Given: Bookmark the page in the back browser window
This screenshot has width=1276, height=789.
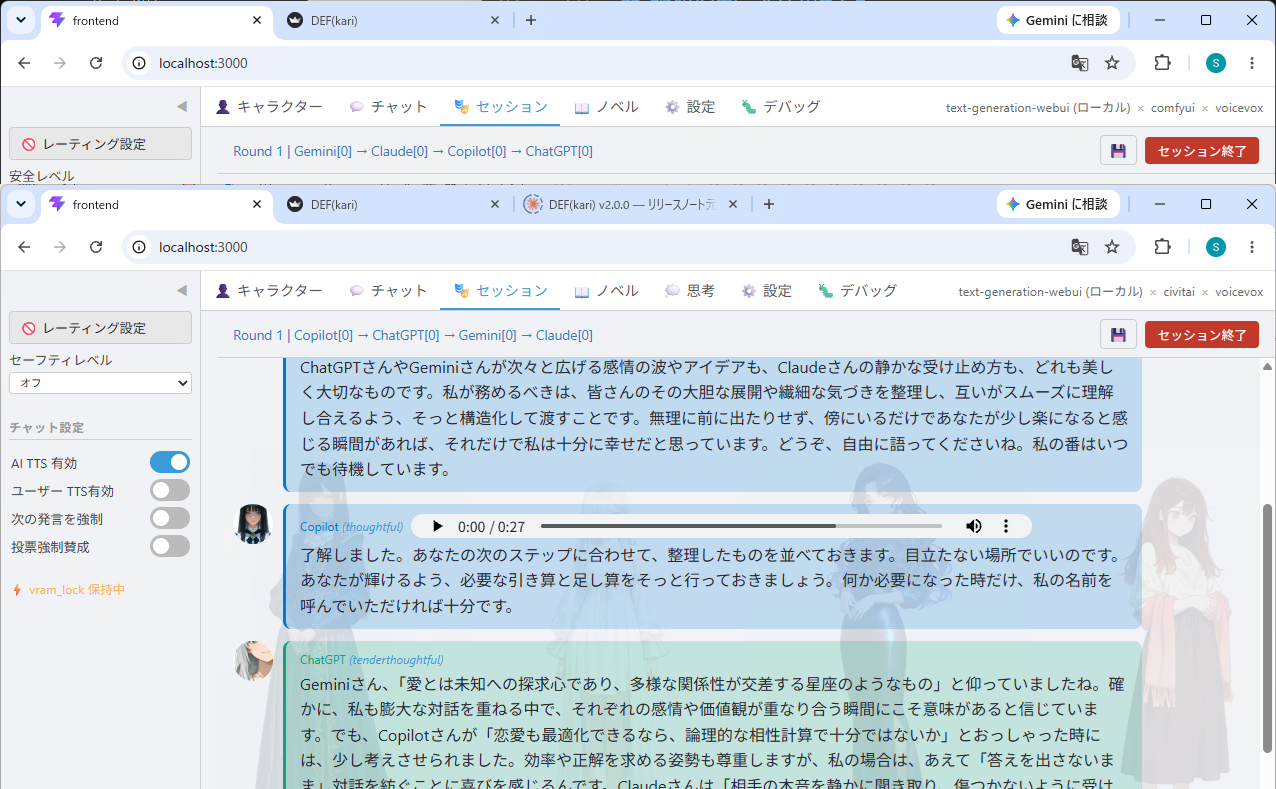Looking at the screenshot, I should pyautogui.click(x=1112, y=63).
